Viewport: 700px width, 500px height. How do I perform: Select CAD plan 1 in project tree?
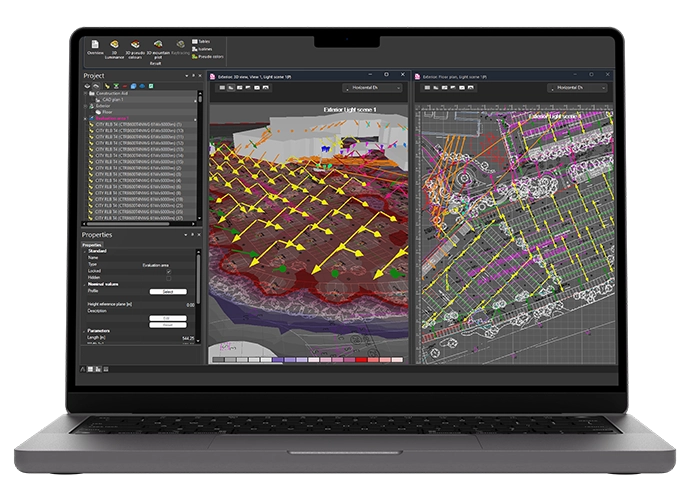tap(112, 101)
